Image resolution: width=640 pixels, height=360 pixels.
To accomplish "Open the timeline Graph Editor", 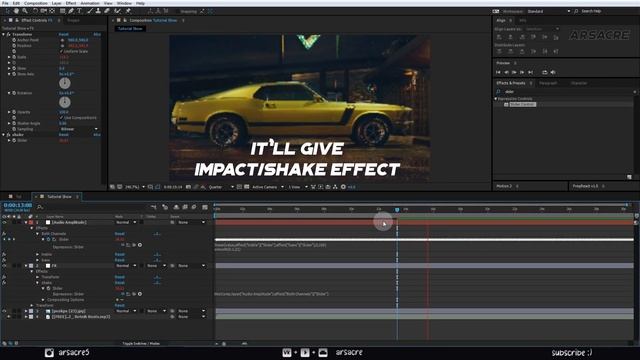I will (x=205, y=207).
